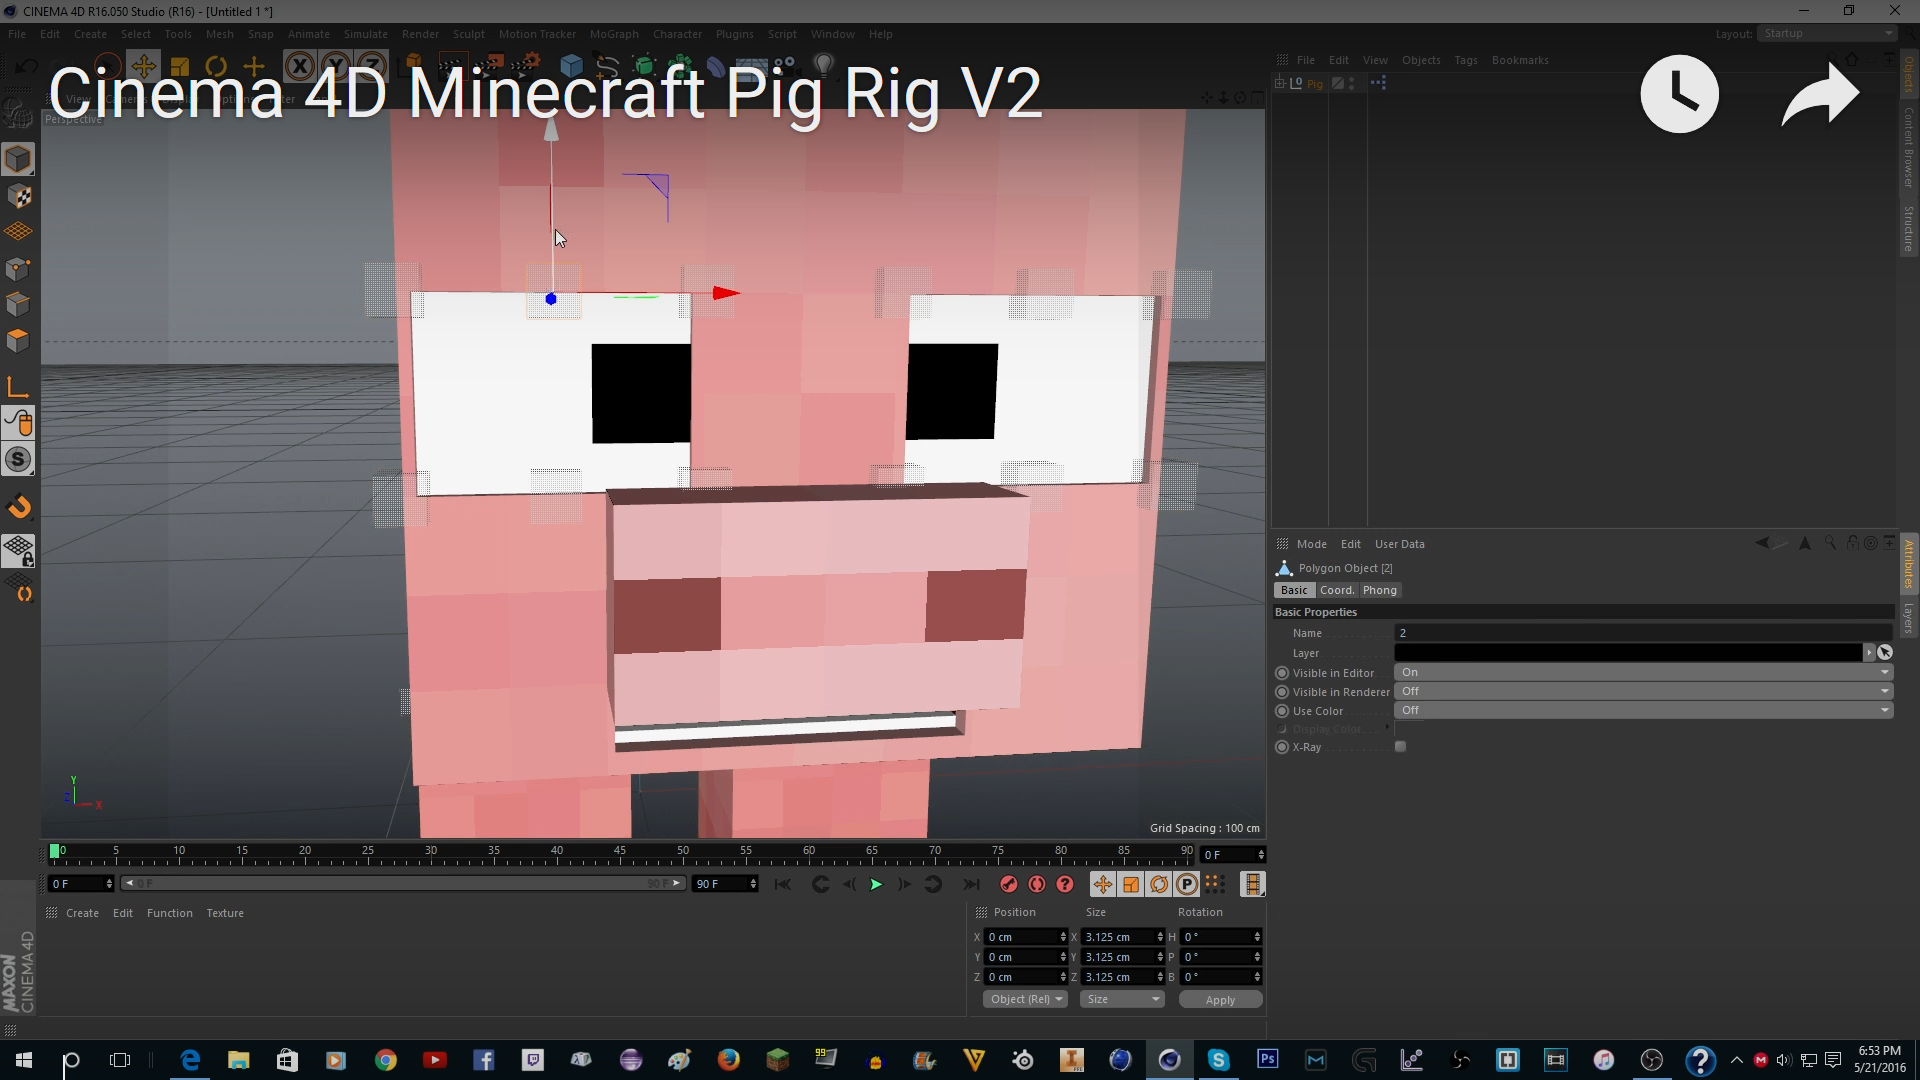Click green playhead marker at frame 0
The height and width of the screenshot is (1080, 1920).
tap(55, 851)
